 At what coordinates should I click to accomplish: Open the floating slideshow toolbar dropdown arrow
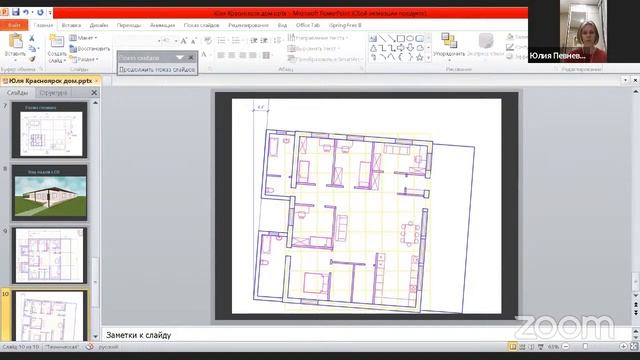[x=180, y=58]
